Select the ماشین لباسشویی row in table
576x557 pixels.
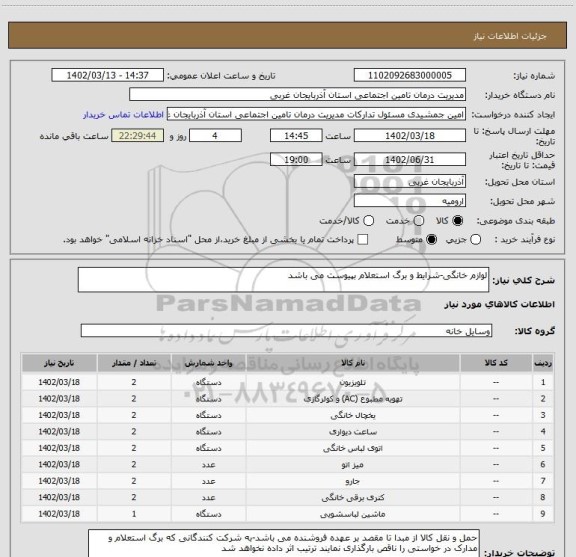tap(287, 514)
